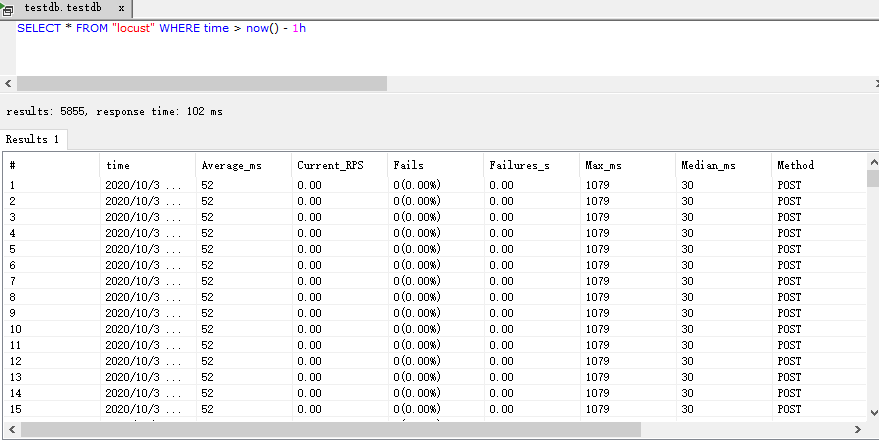Click the results count and response time status
This screenshot has height=442, width=879.
point(114,112)
